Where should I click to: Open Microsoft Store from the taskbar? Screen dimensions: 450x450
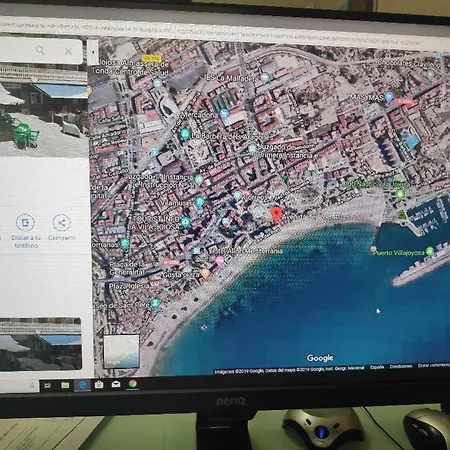99,385
